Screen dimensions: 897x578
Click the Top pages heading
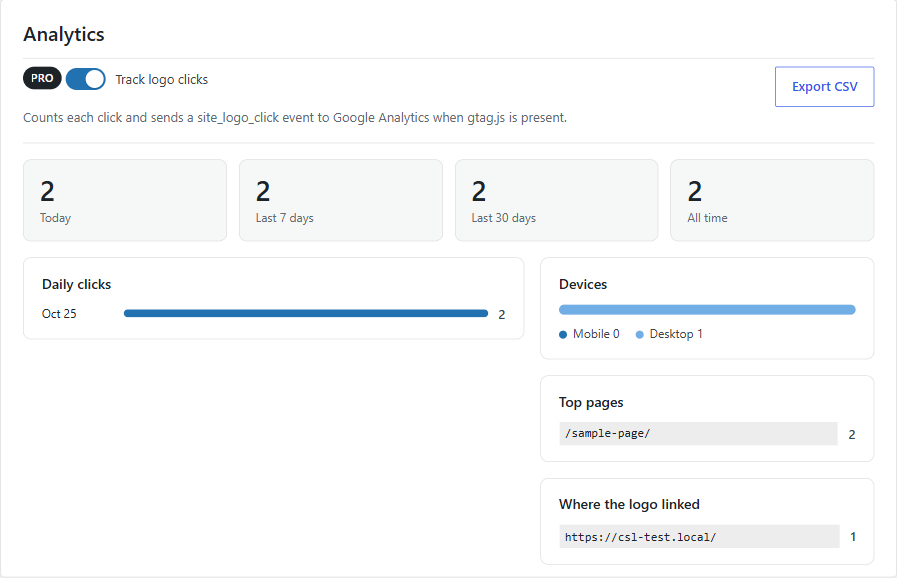[x=591, y=402]
